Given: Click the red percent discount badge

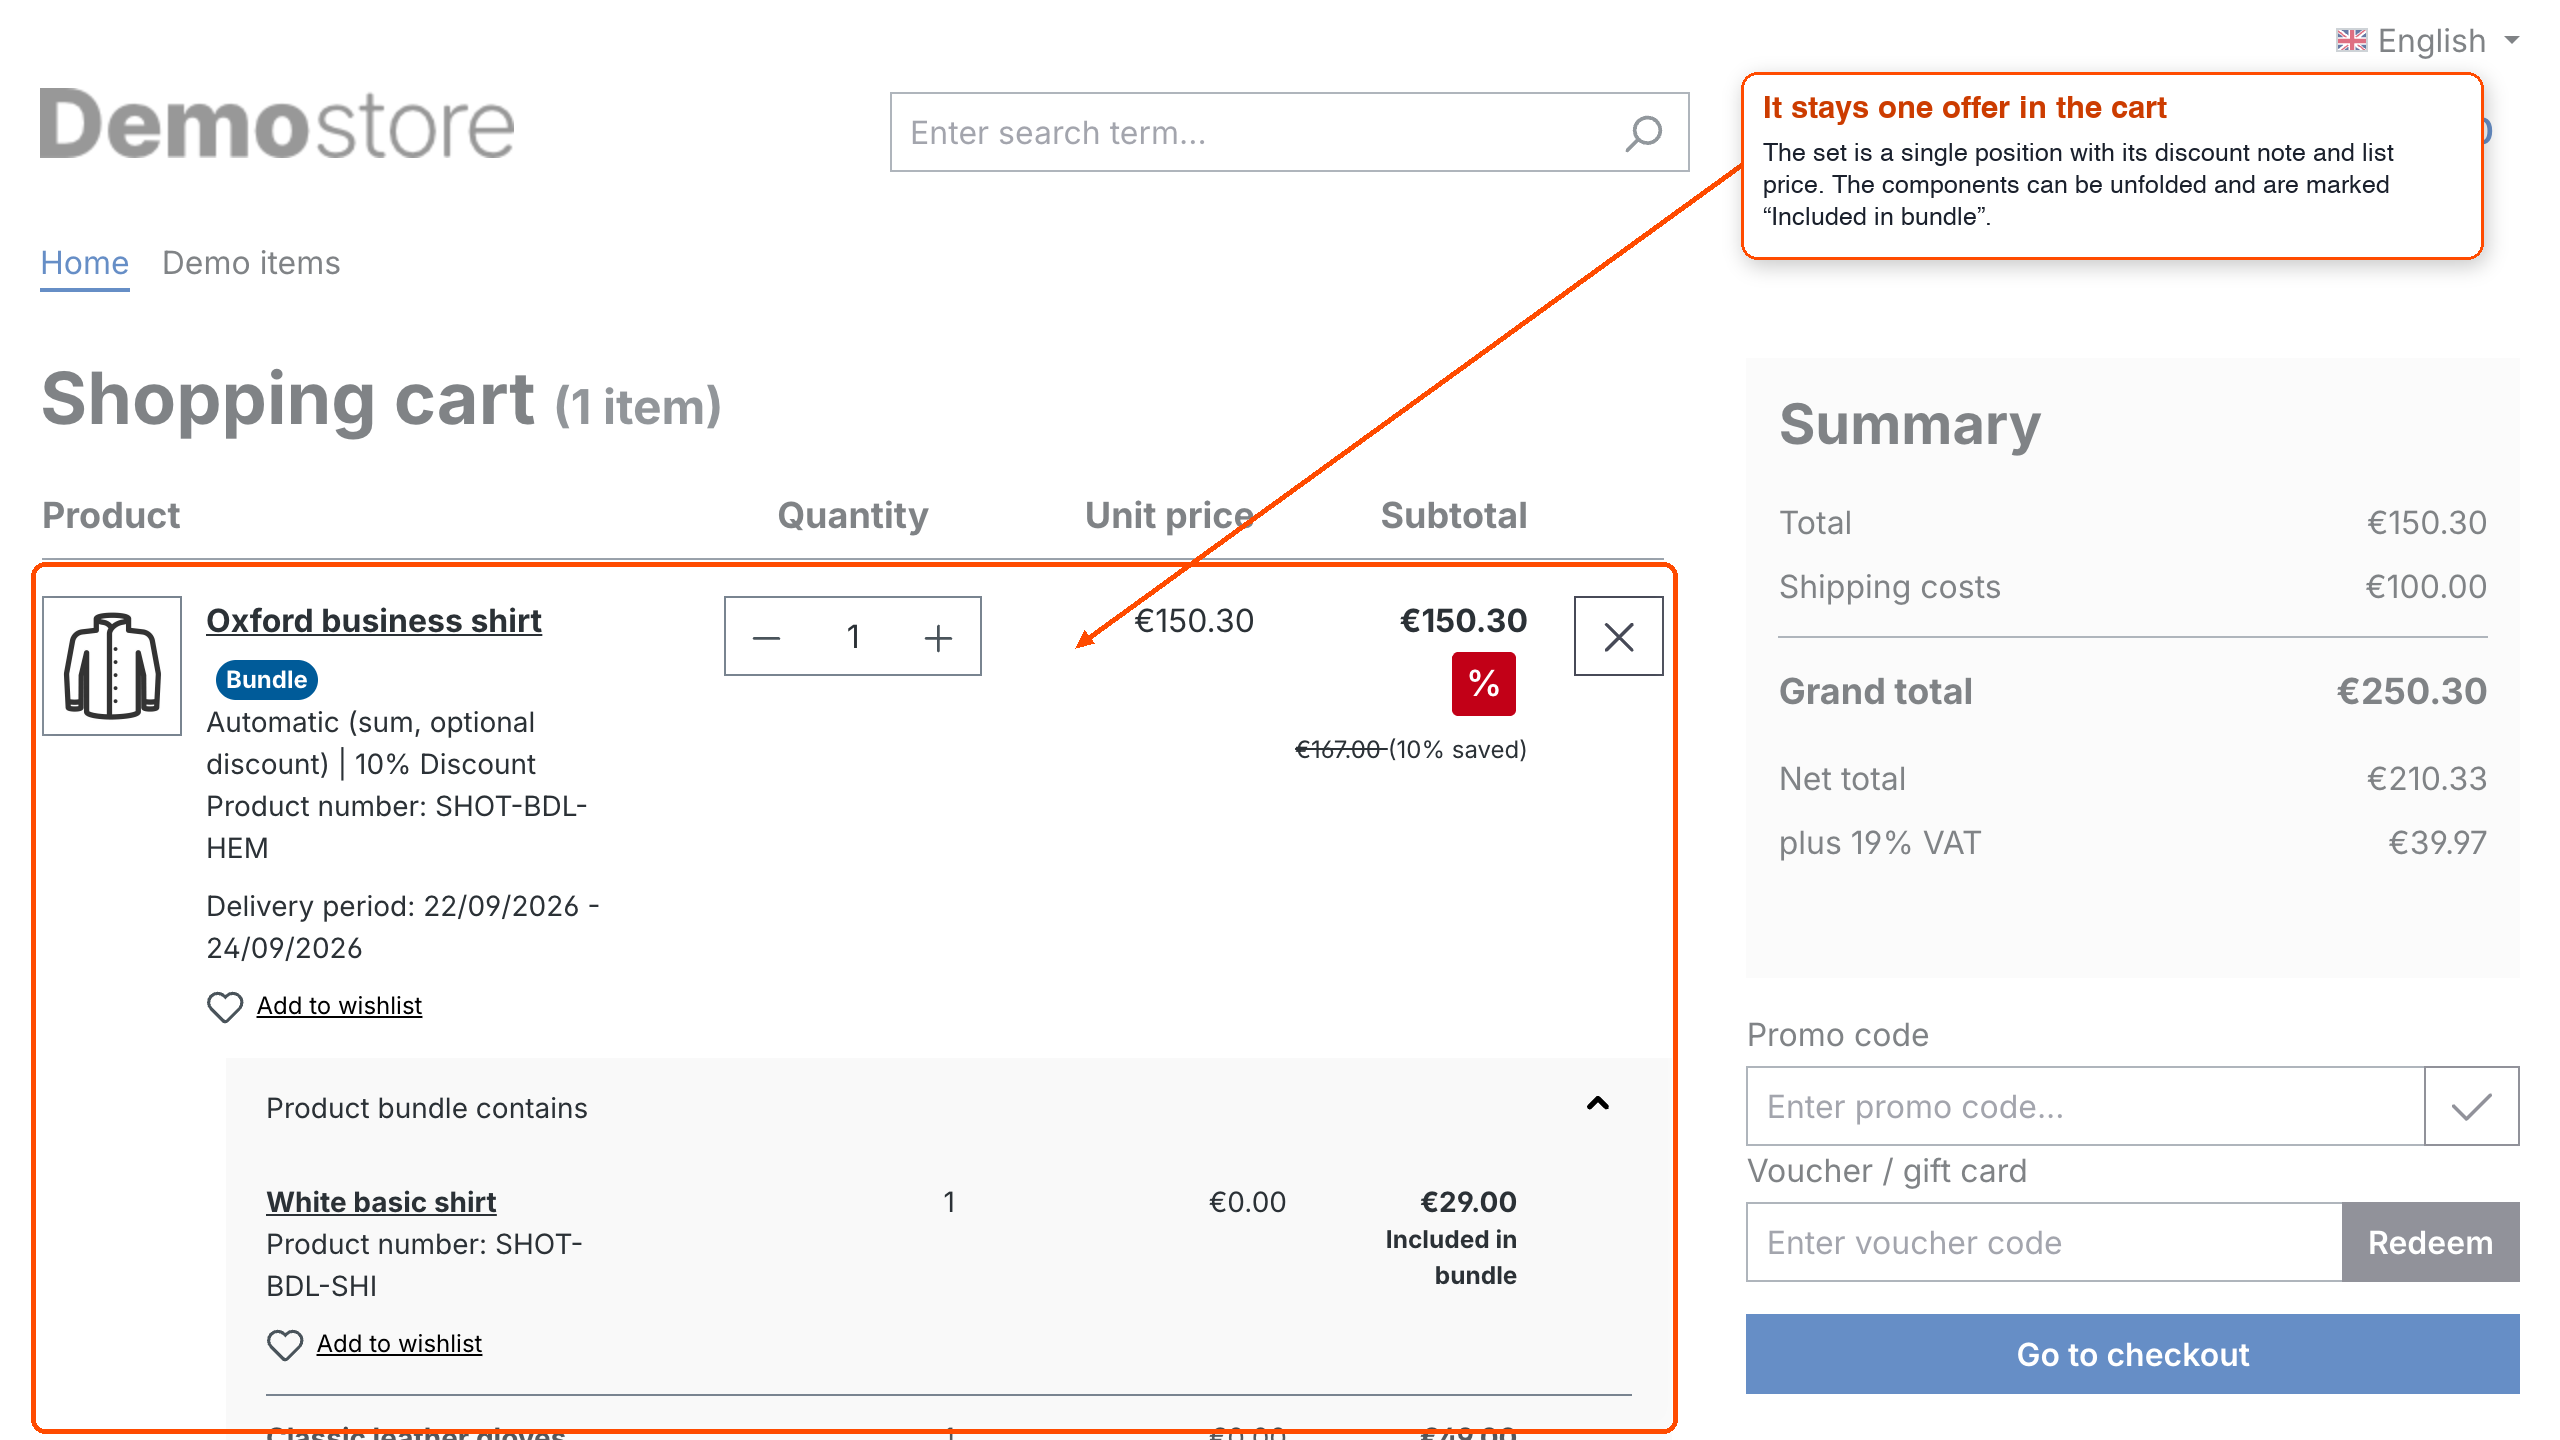Looking at the screenshot, I should tap(1483, 684).
